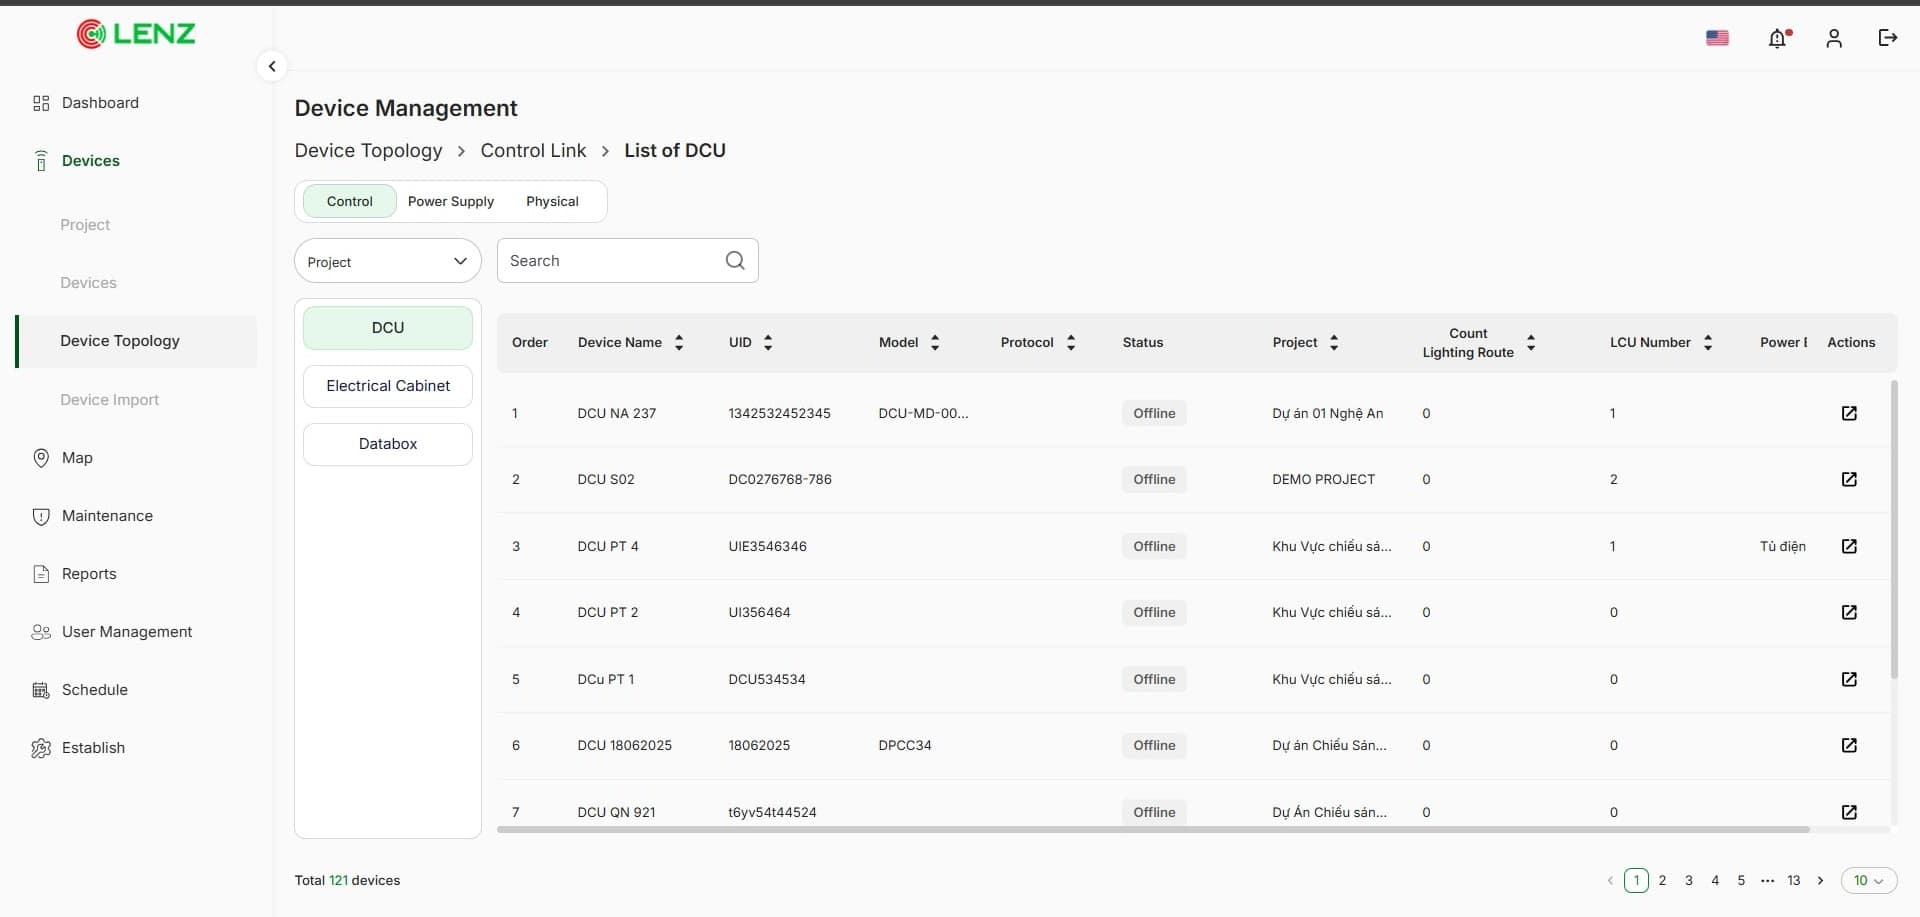Switch to the Physical tab
The height and width of the screenshot is (917, 1920).
(552, 201)
